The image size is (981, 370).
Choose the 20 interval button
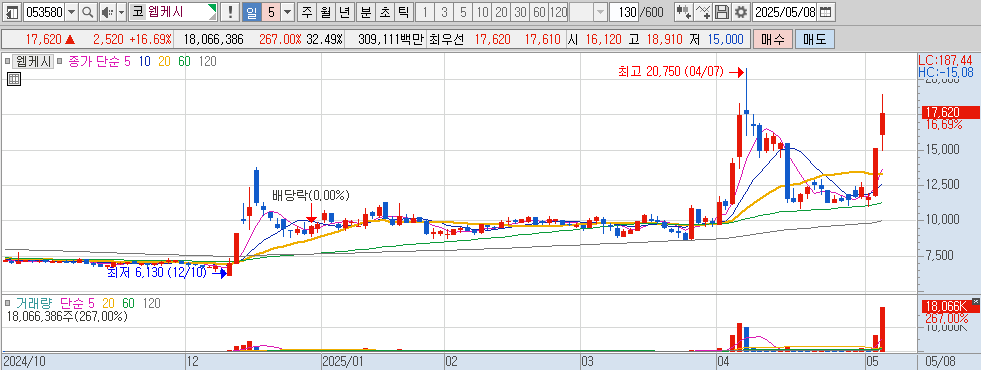point(501,12)
